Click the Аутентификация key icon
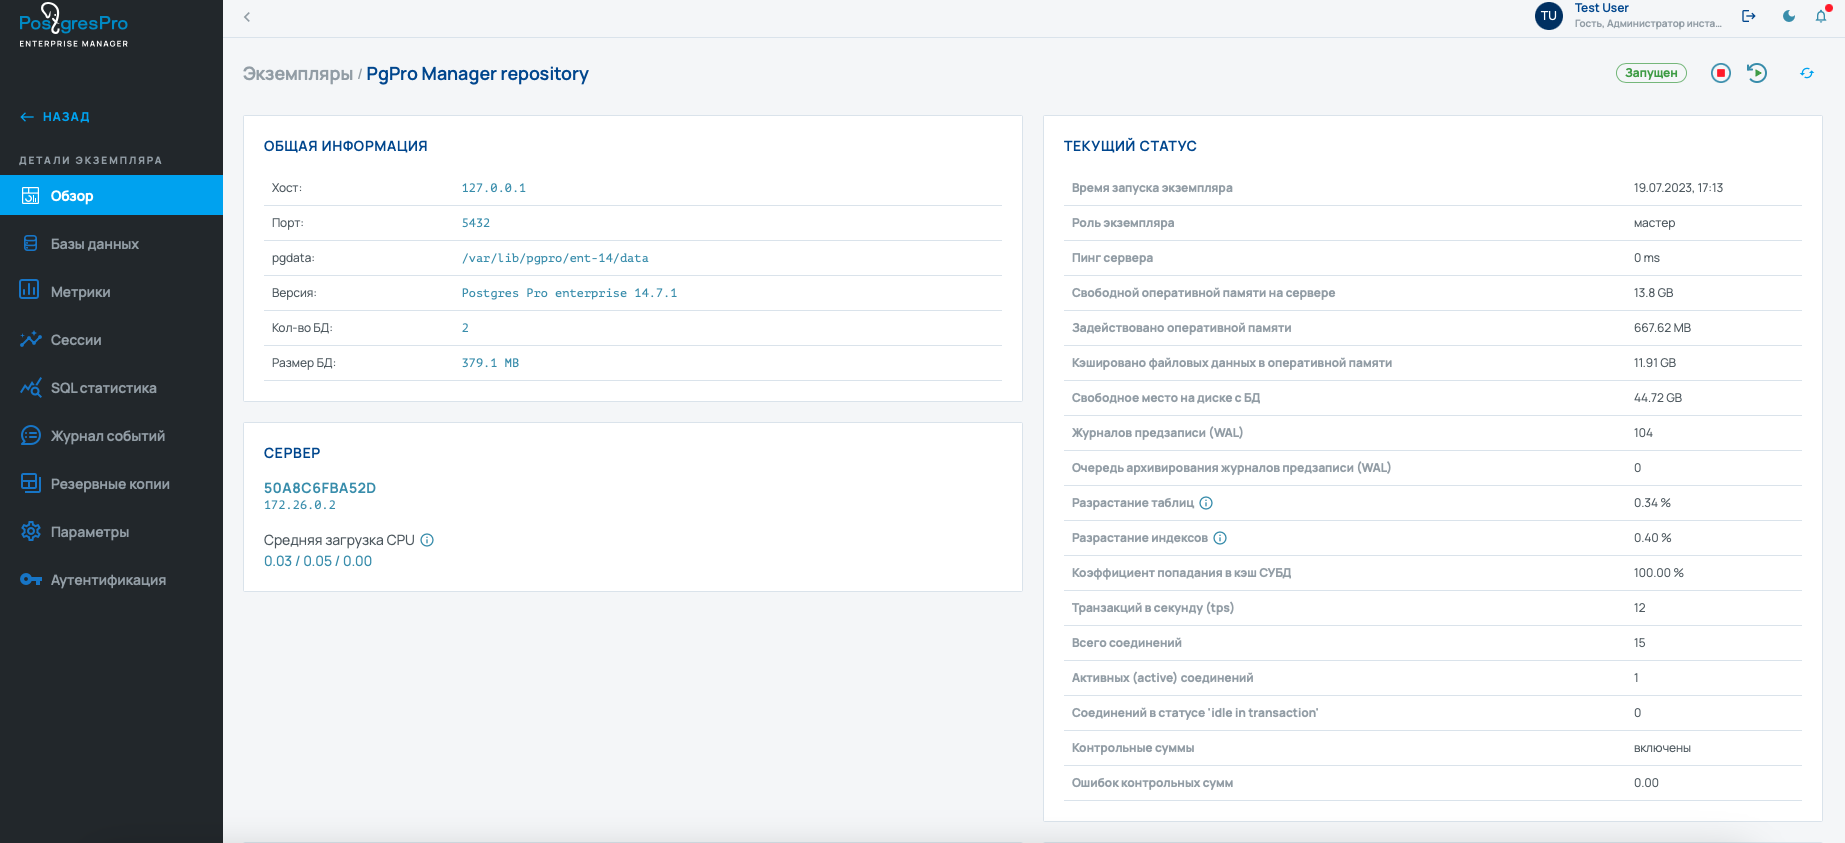This screenshot has height=843, width=1845. click(x=31, y=579)
